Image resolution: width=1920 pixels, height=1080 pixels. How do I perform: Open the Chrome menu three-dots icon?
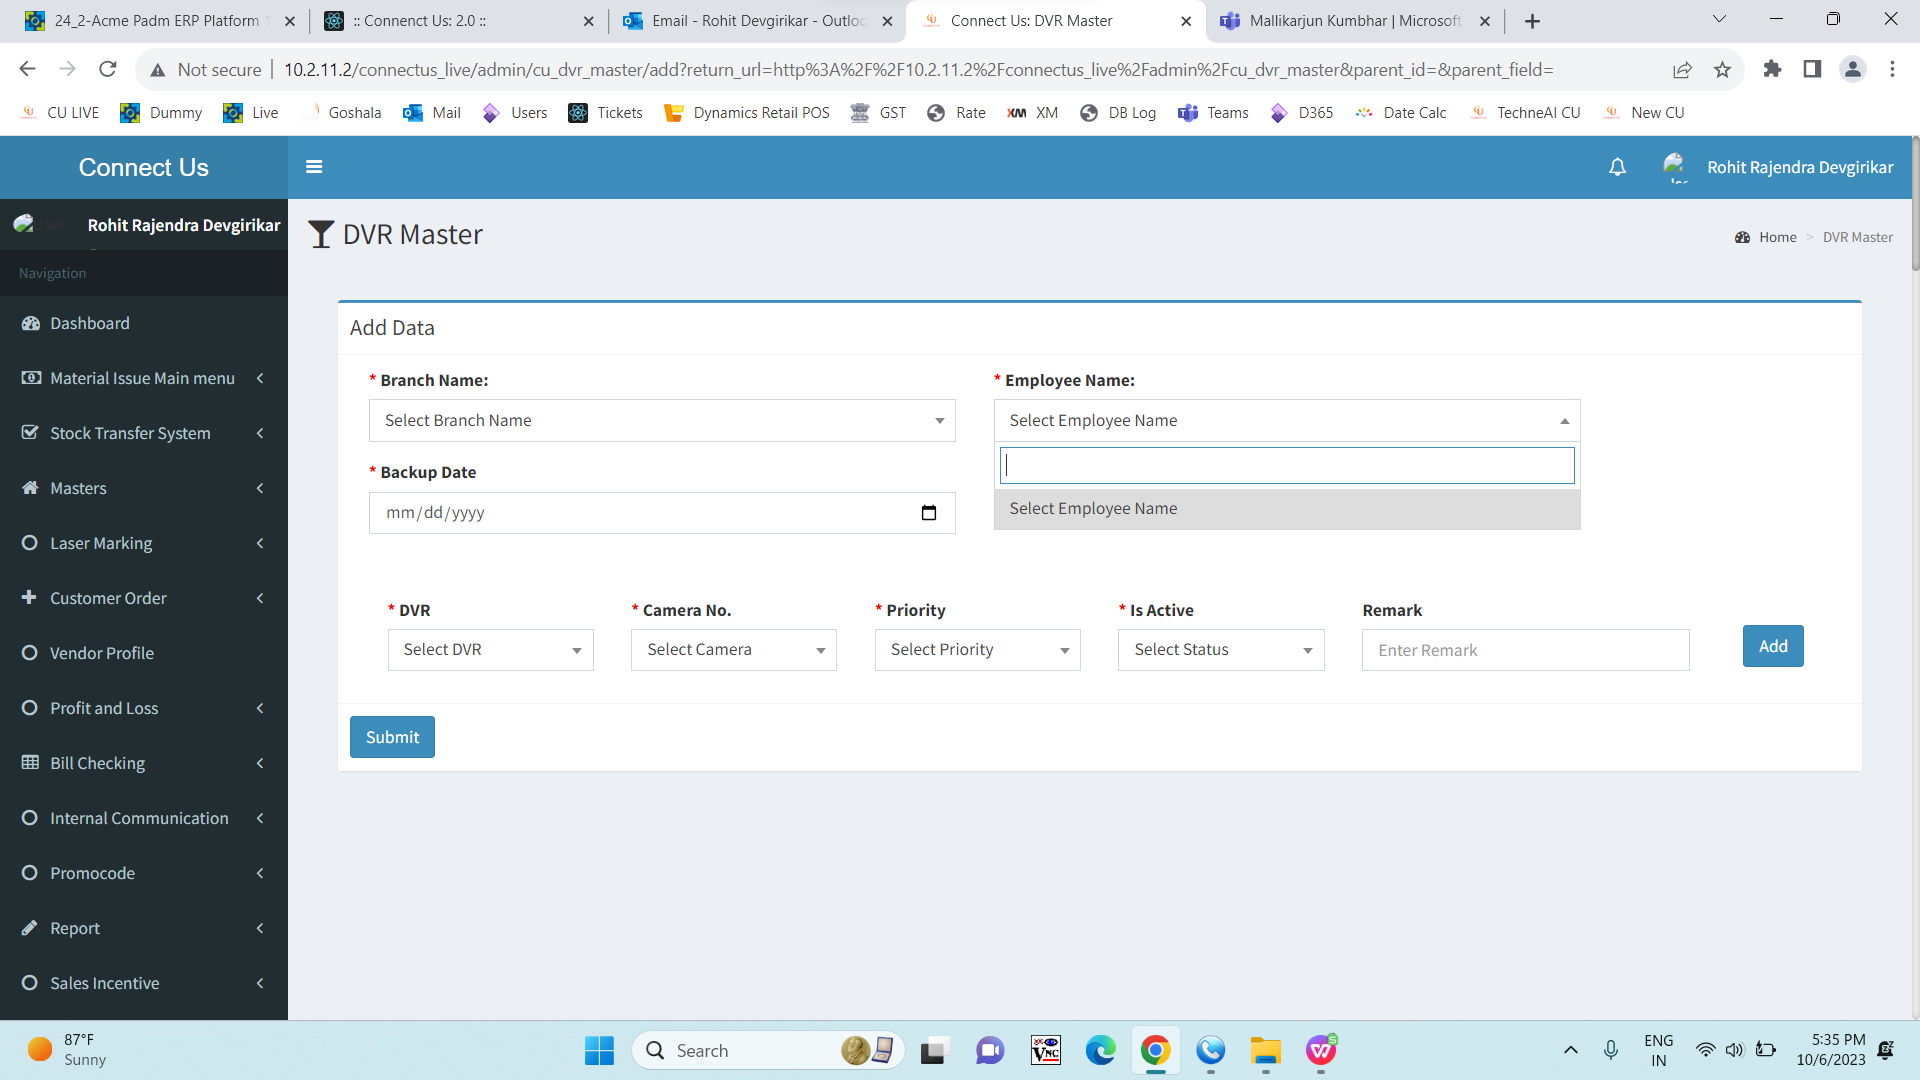point(1892,69)
